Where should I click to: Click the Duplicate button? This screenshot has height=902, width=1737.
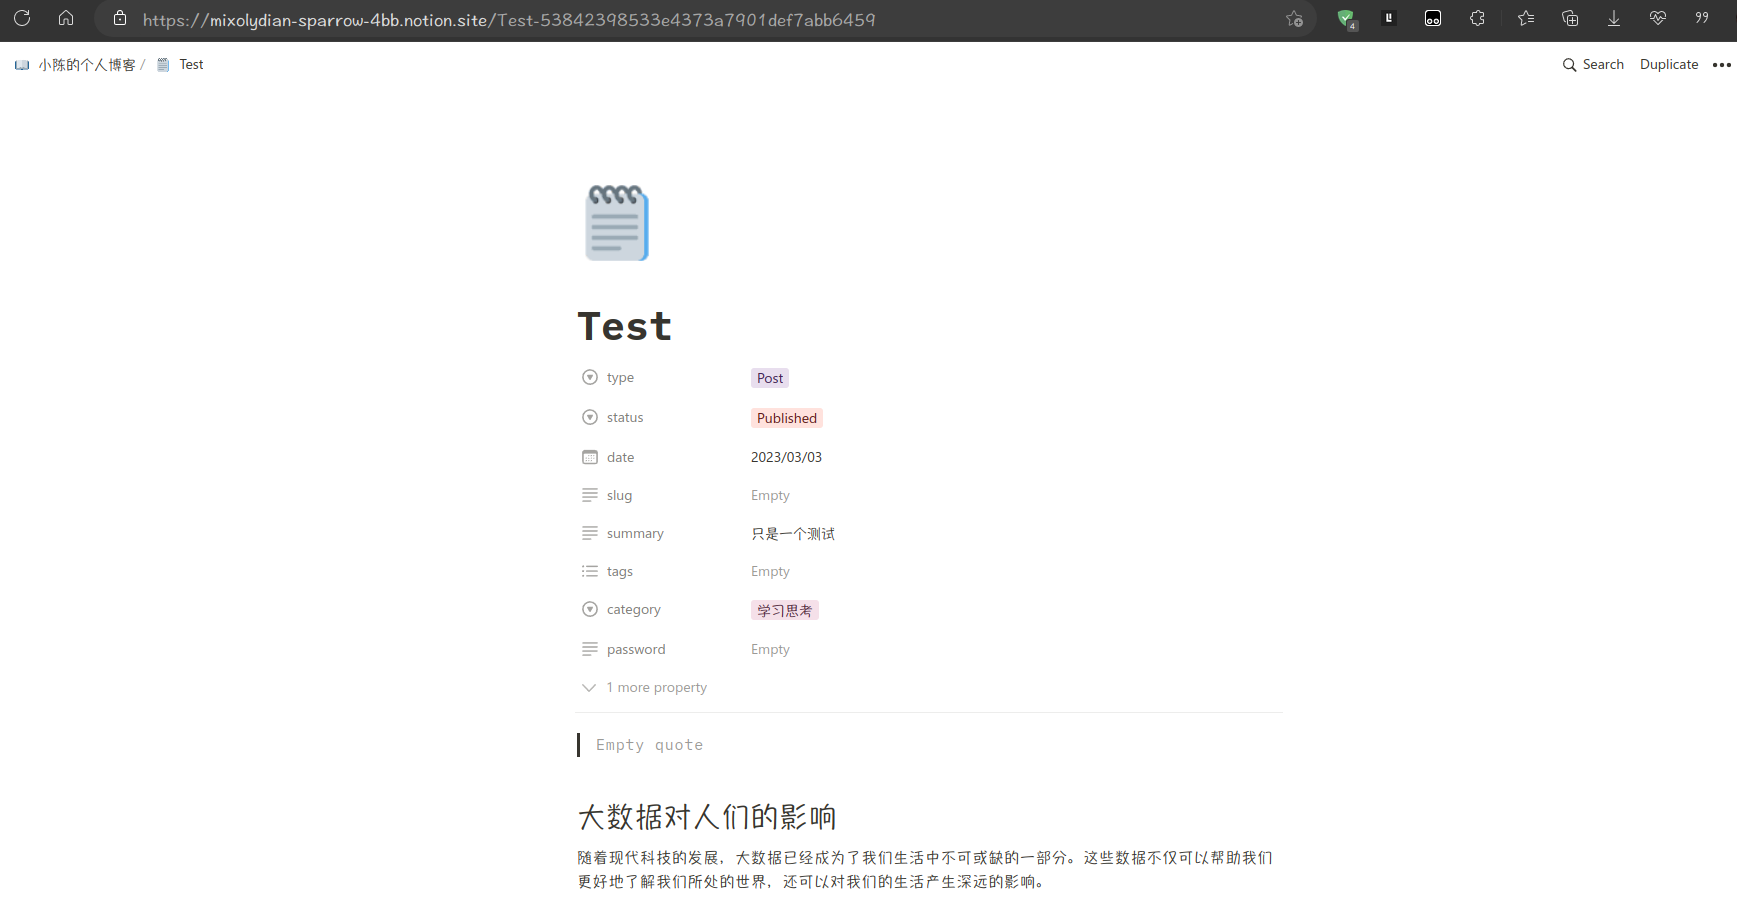(1668, 64)
